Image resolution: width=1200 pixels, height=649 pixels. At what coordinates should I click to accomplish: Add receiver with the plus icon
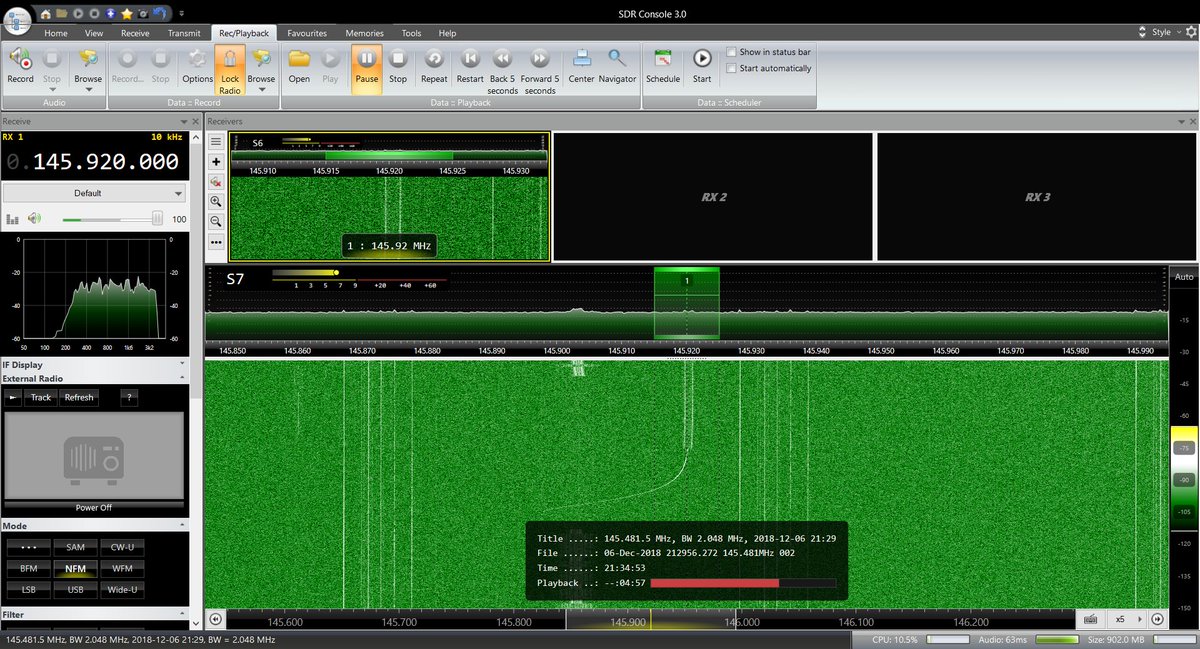click(216, 161)
